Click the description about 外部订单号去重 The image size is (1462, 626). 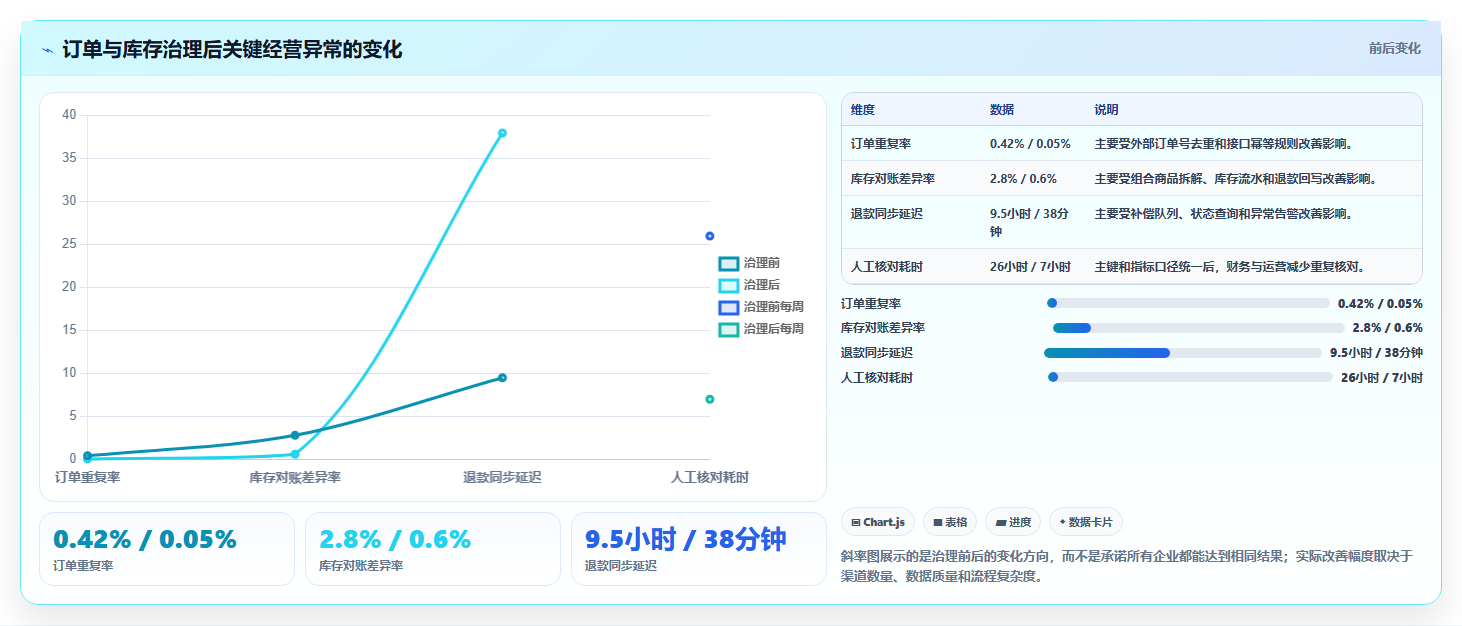coord(1225,144)
